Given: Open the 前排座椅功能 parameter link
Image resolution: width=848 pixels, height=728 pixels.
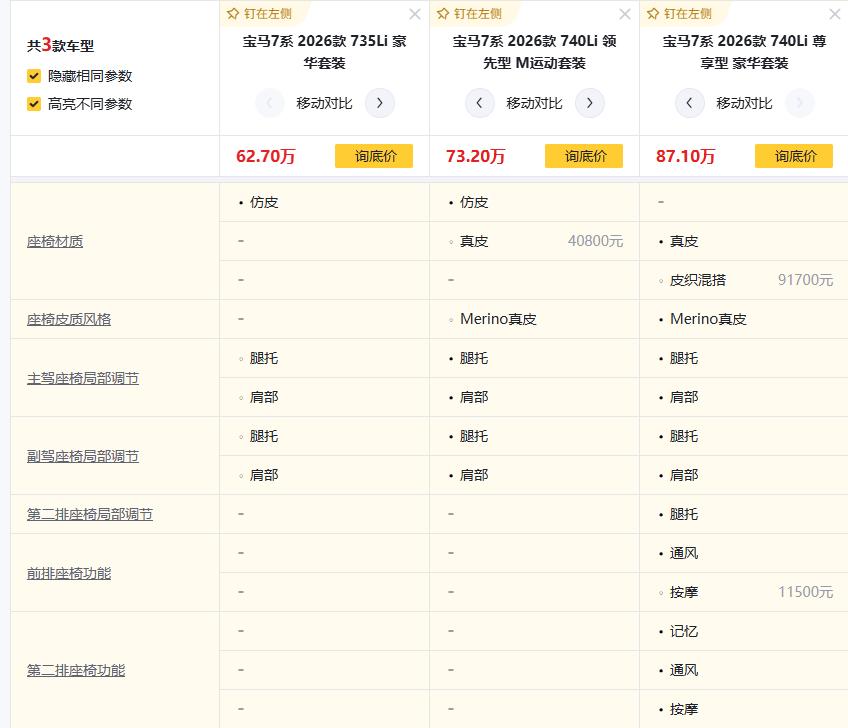Looking at the screenshot, I should (69, 573).
